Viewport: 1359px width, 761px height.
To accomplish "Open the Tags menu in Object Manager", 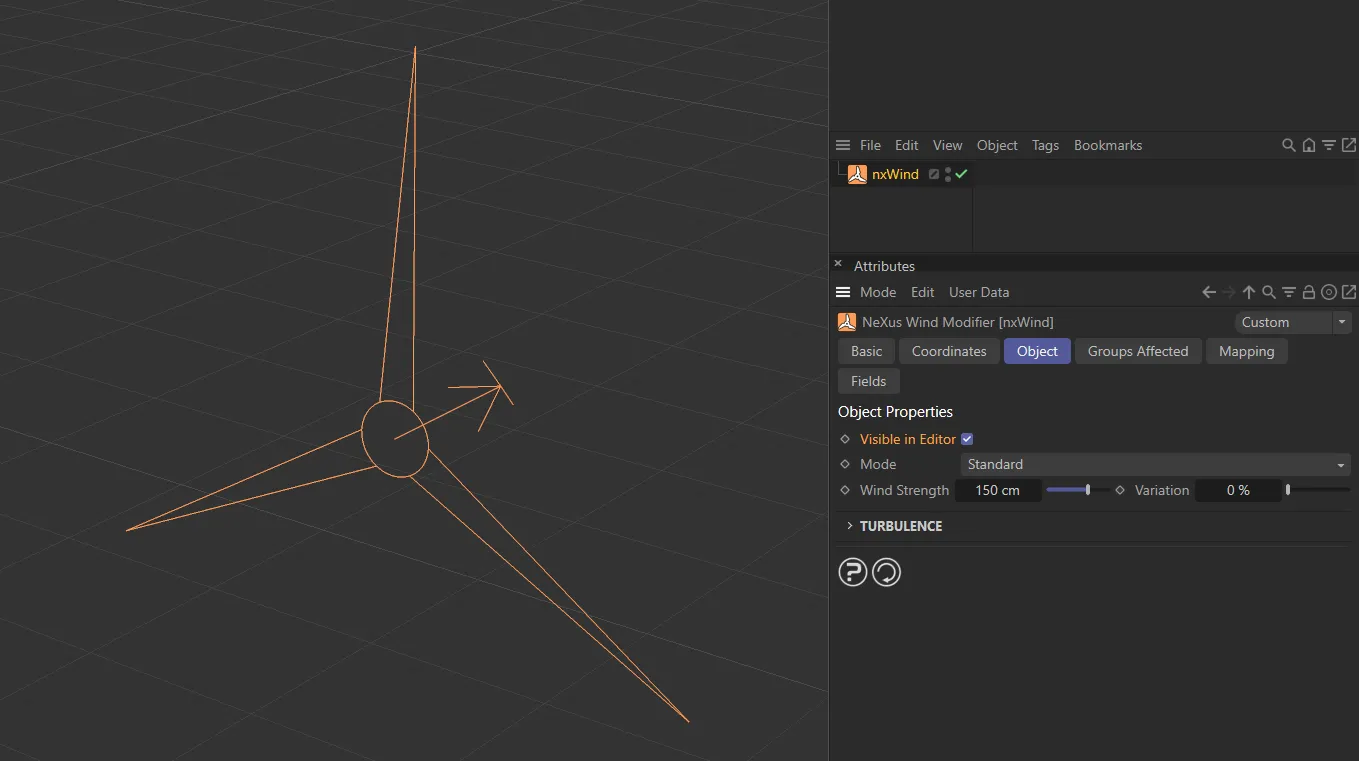I will click(1045, 145).
